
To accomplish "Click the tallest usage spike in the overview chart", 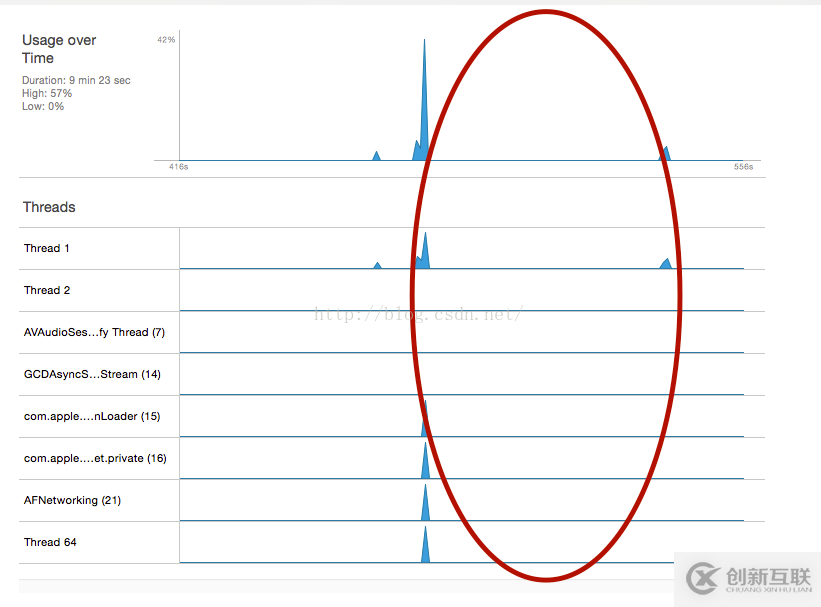I will (x=424, y=105).
